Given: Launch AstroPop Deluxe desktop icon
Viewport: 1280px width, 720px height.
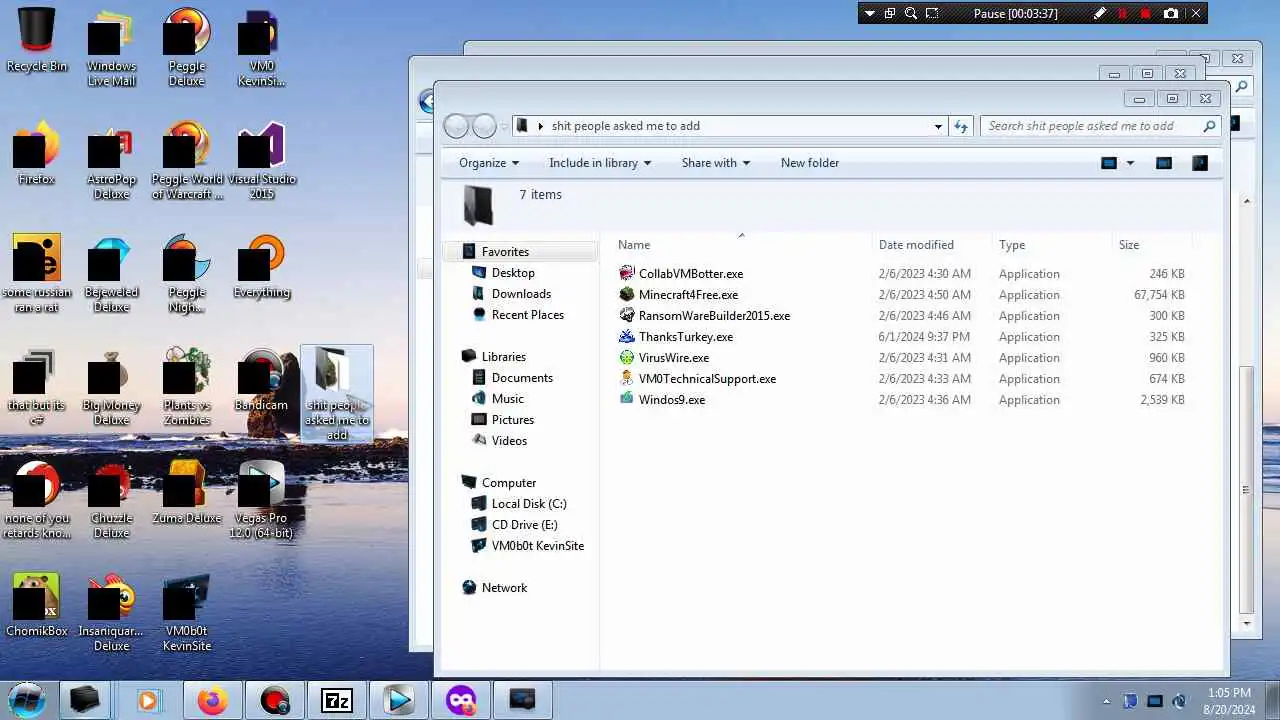Looking at the screenshot, I should point(111,160).
